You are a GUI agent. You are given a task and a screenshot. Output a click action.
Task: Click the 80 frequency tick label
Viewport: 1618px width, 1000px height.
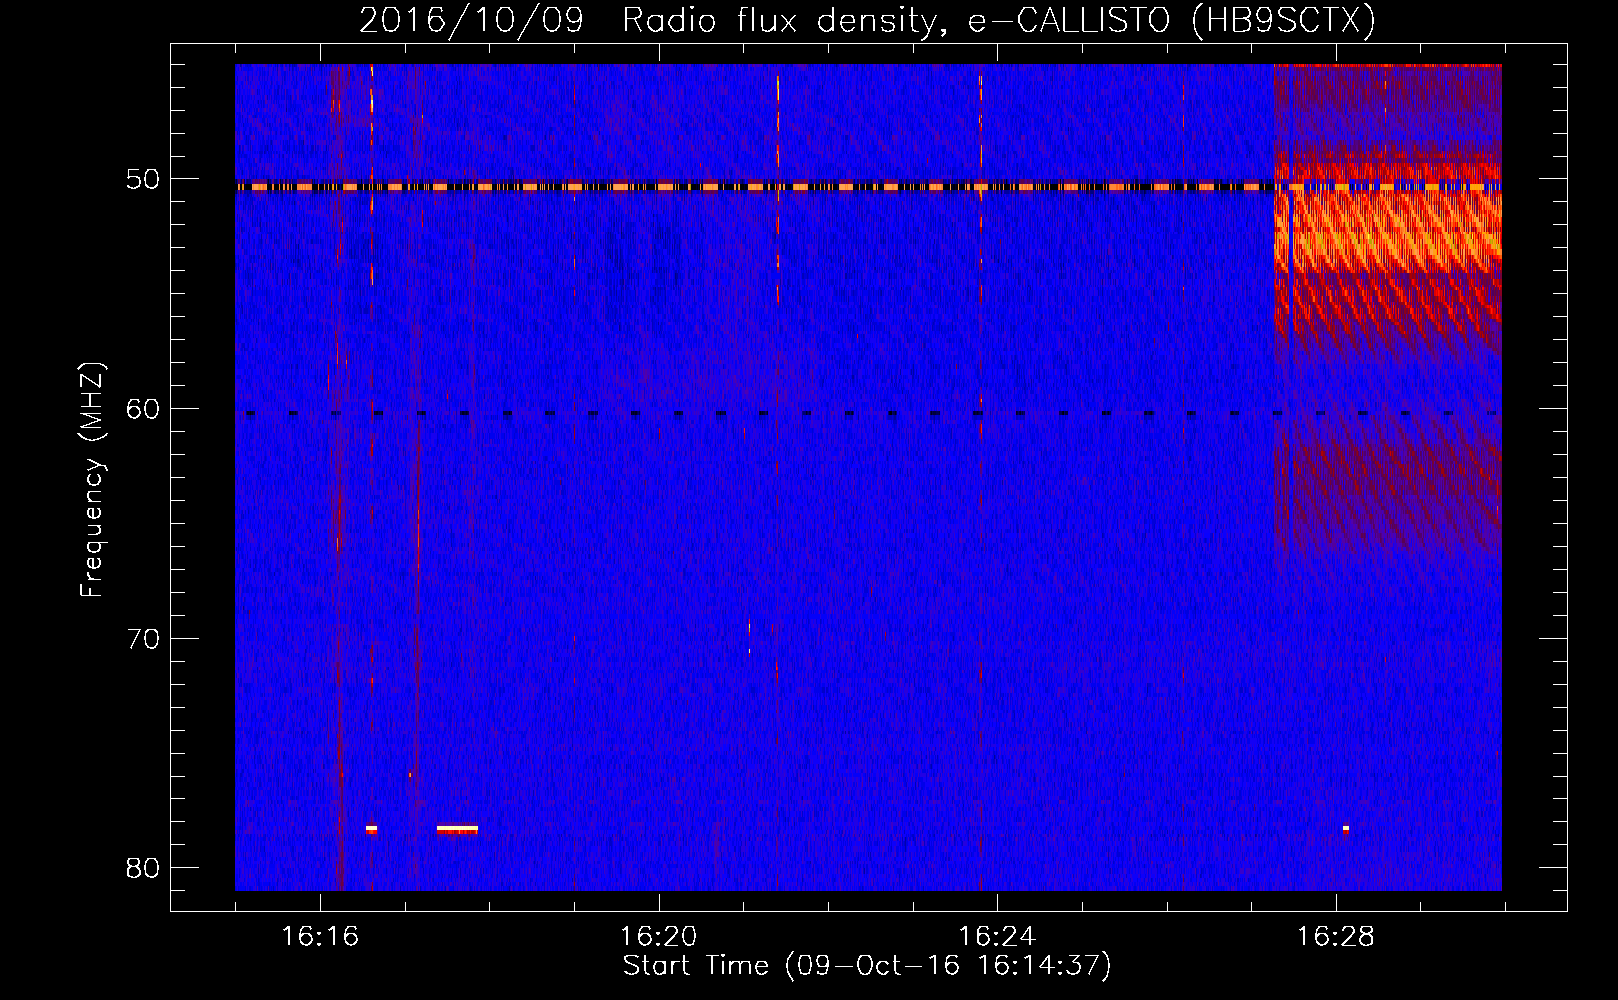click(143, 867)
